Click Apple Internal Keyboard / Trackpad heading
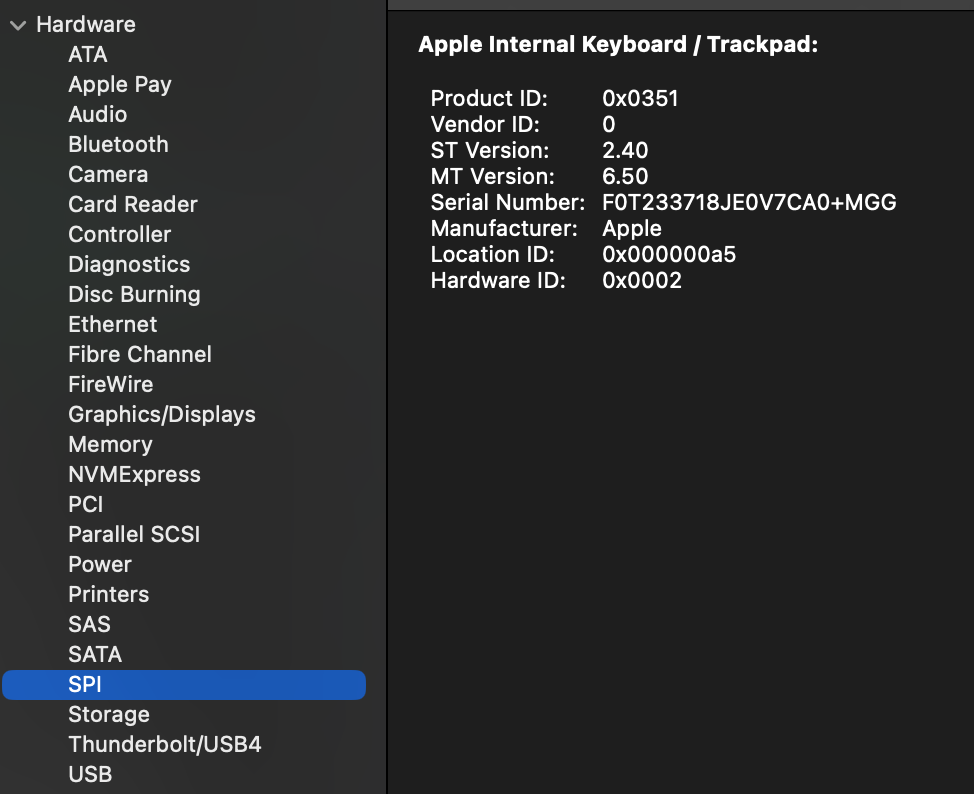The image size is (974, 794). [617, 45]
